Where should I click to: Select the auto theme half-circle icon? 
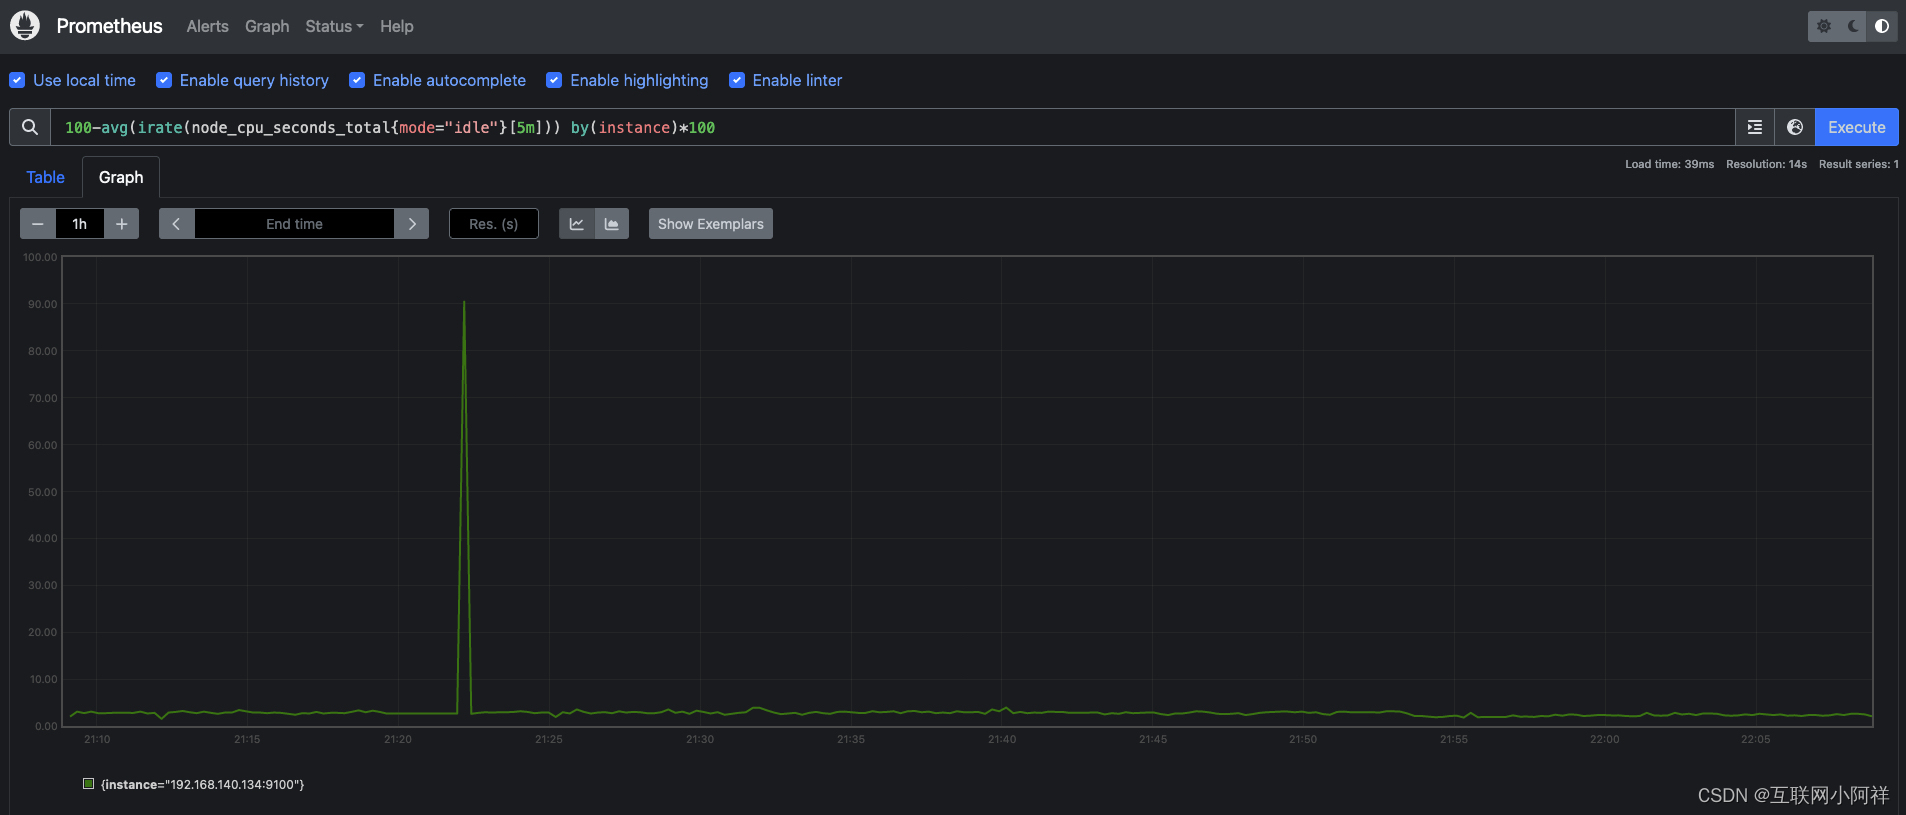[x=1882, y=26]
